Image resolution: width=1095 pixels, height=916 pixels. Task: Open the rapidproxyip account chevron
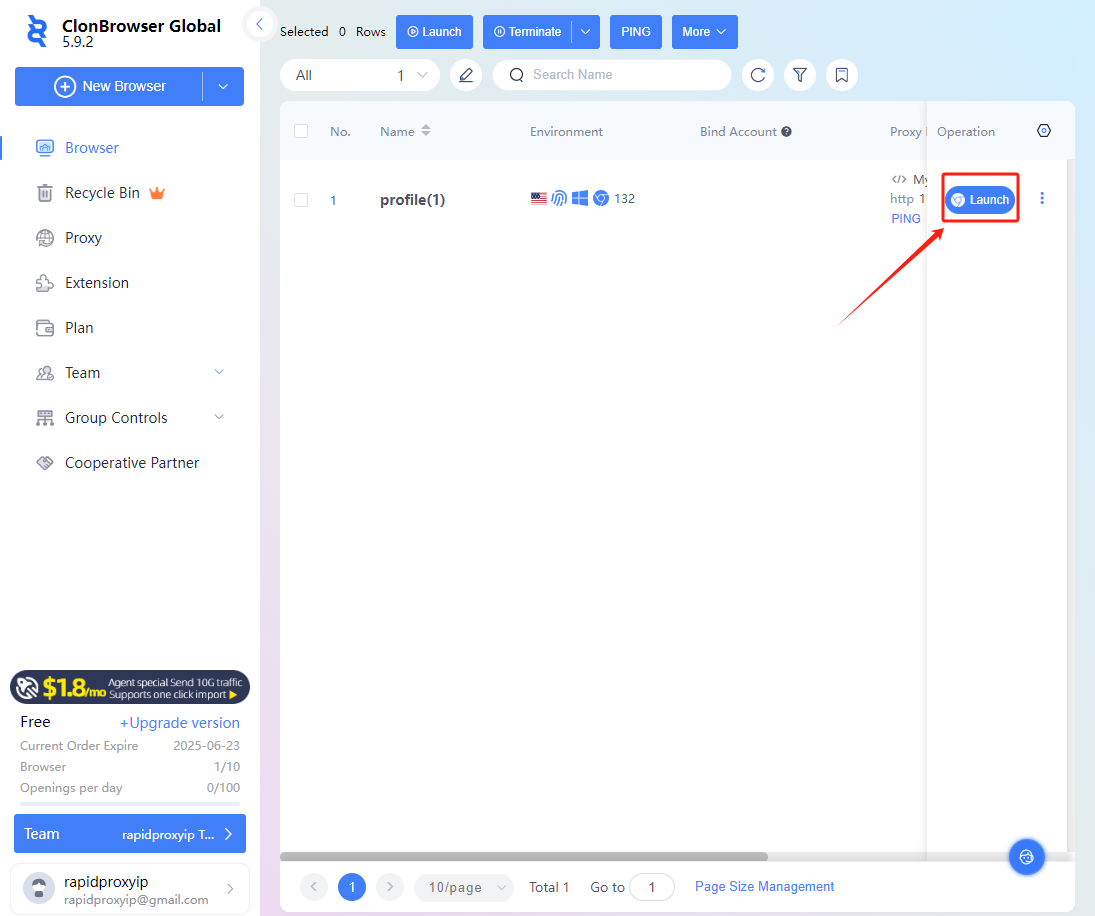[230, 888]
